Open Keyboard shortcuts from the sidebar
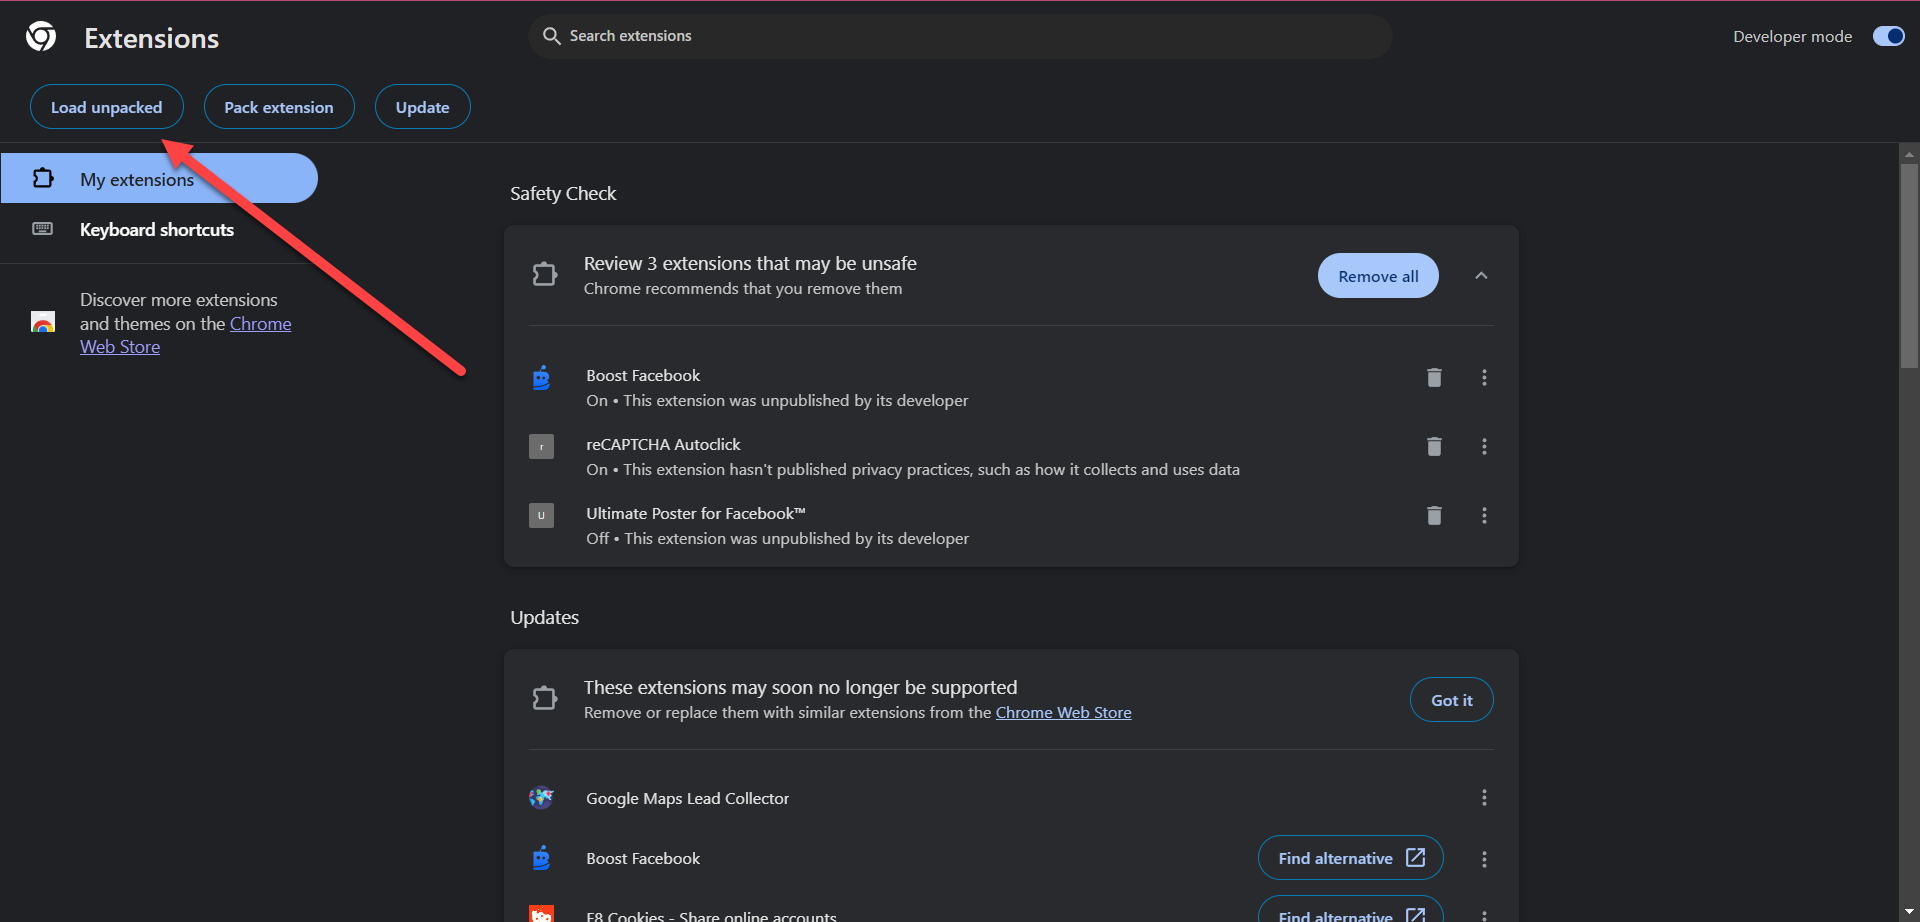The width and height of the screenshot is (1920, 922). click(x=156, y=230)
